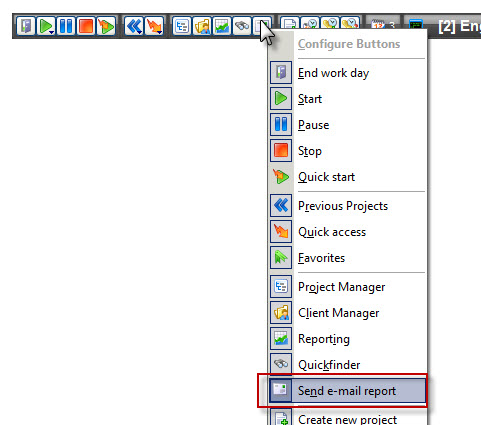Select Create new project menu item
This screenshot has height=425, width=481.
tap(347, 418)
